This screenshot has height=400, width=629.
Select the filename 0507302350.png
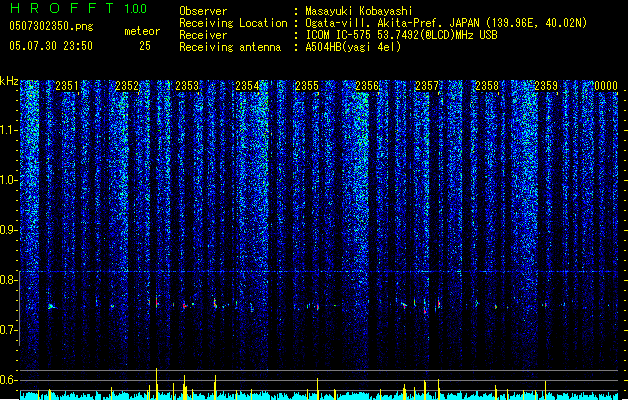pyautogui.click(x=51, y=26)
